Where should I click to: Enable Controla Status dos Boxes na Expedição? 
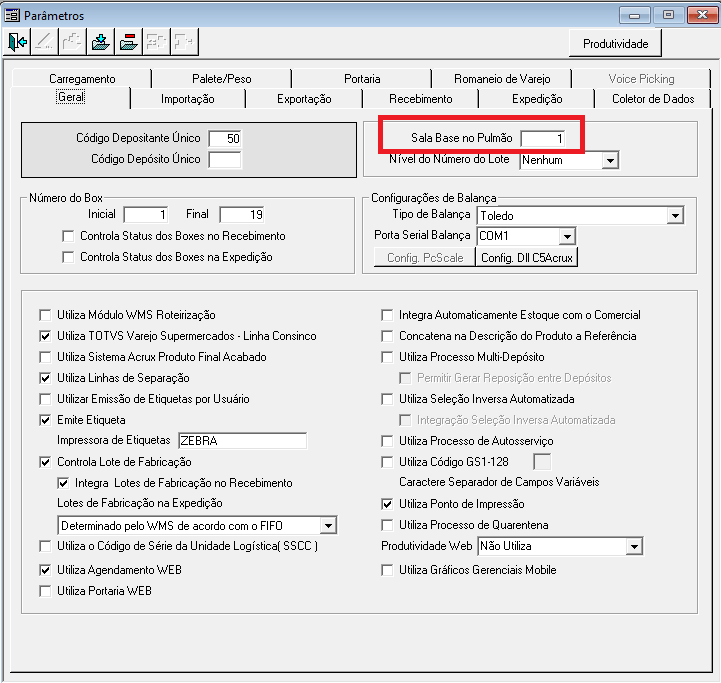pos(68,257)
